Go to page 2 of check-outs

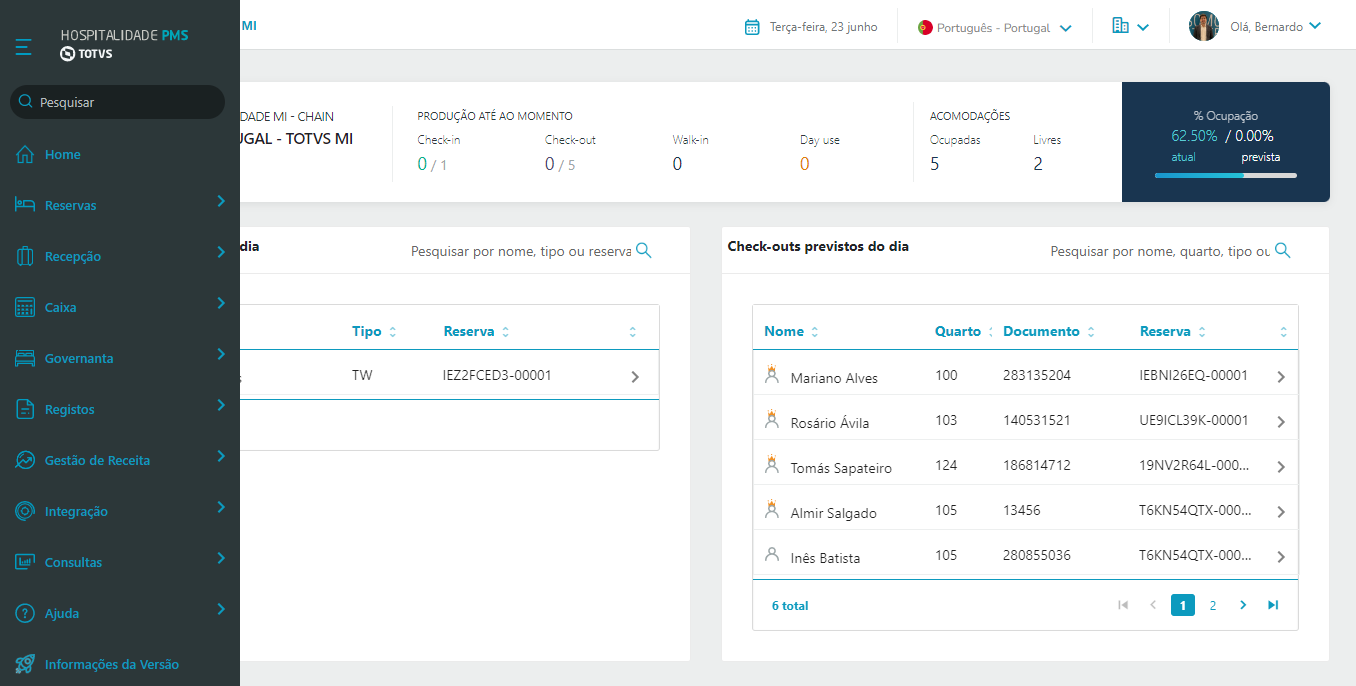click(x=1212, y=605)
